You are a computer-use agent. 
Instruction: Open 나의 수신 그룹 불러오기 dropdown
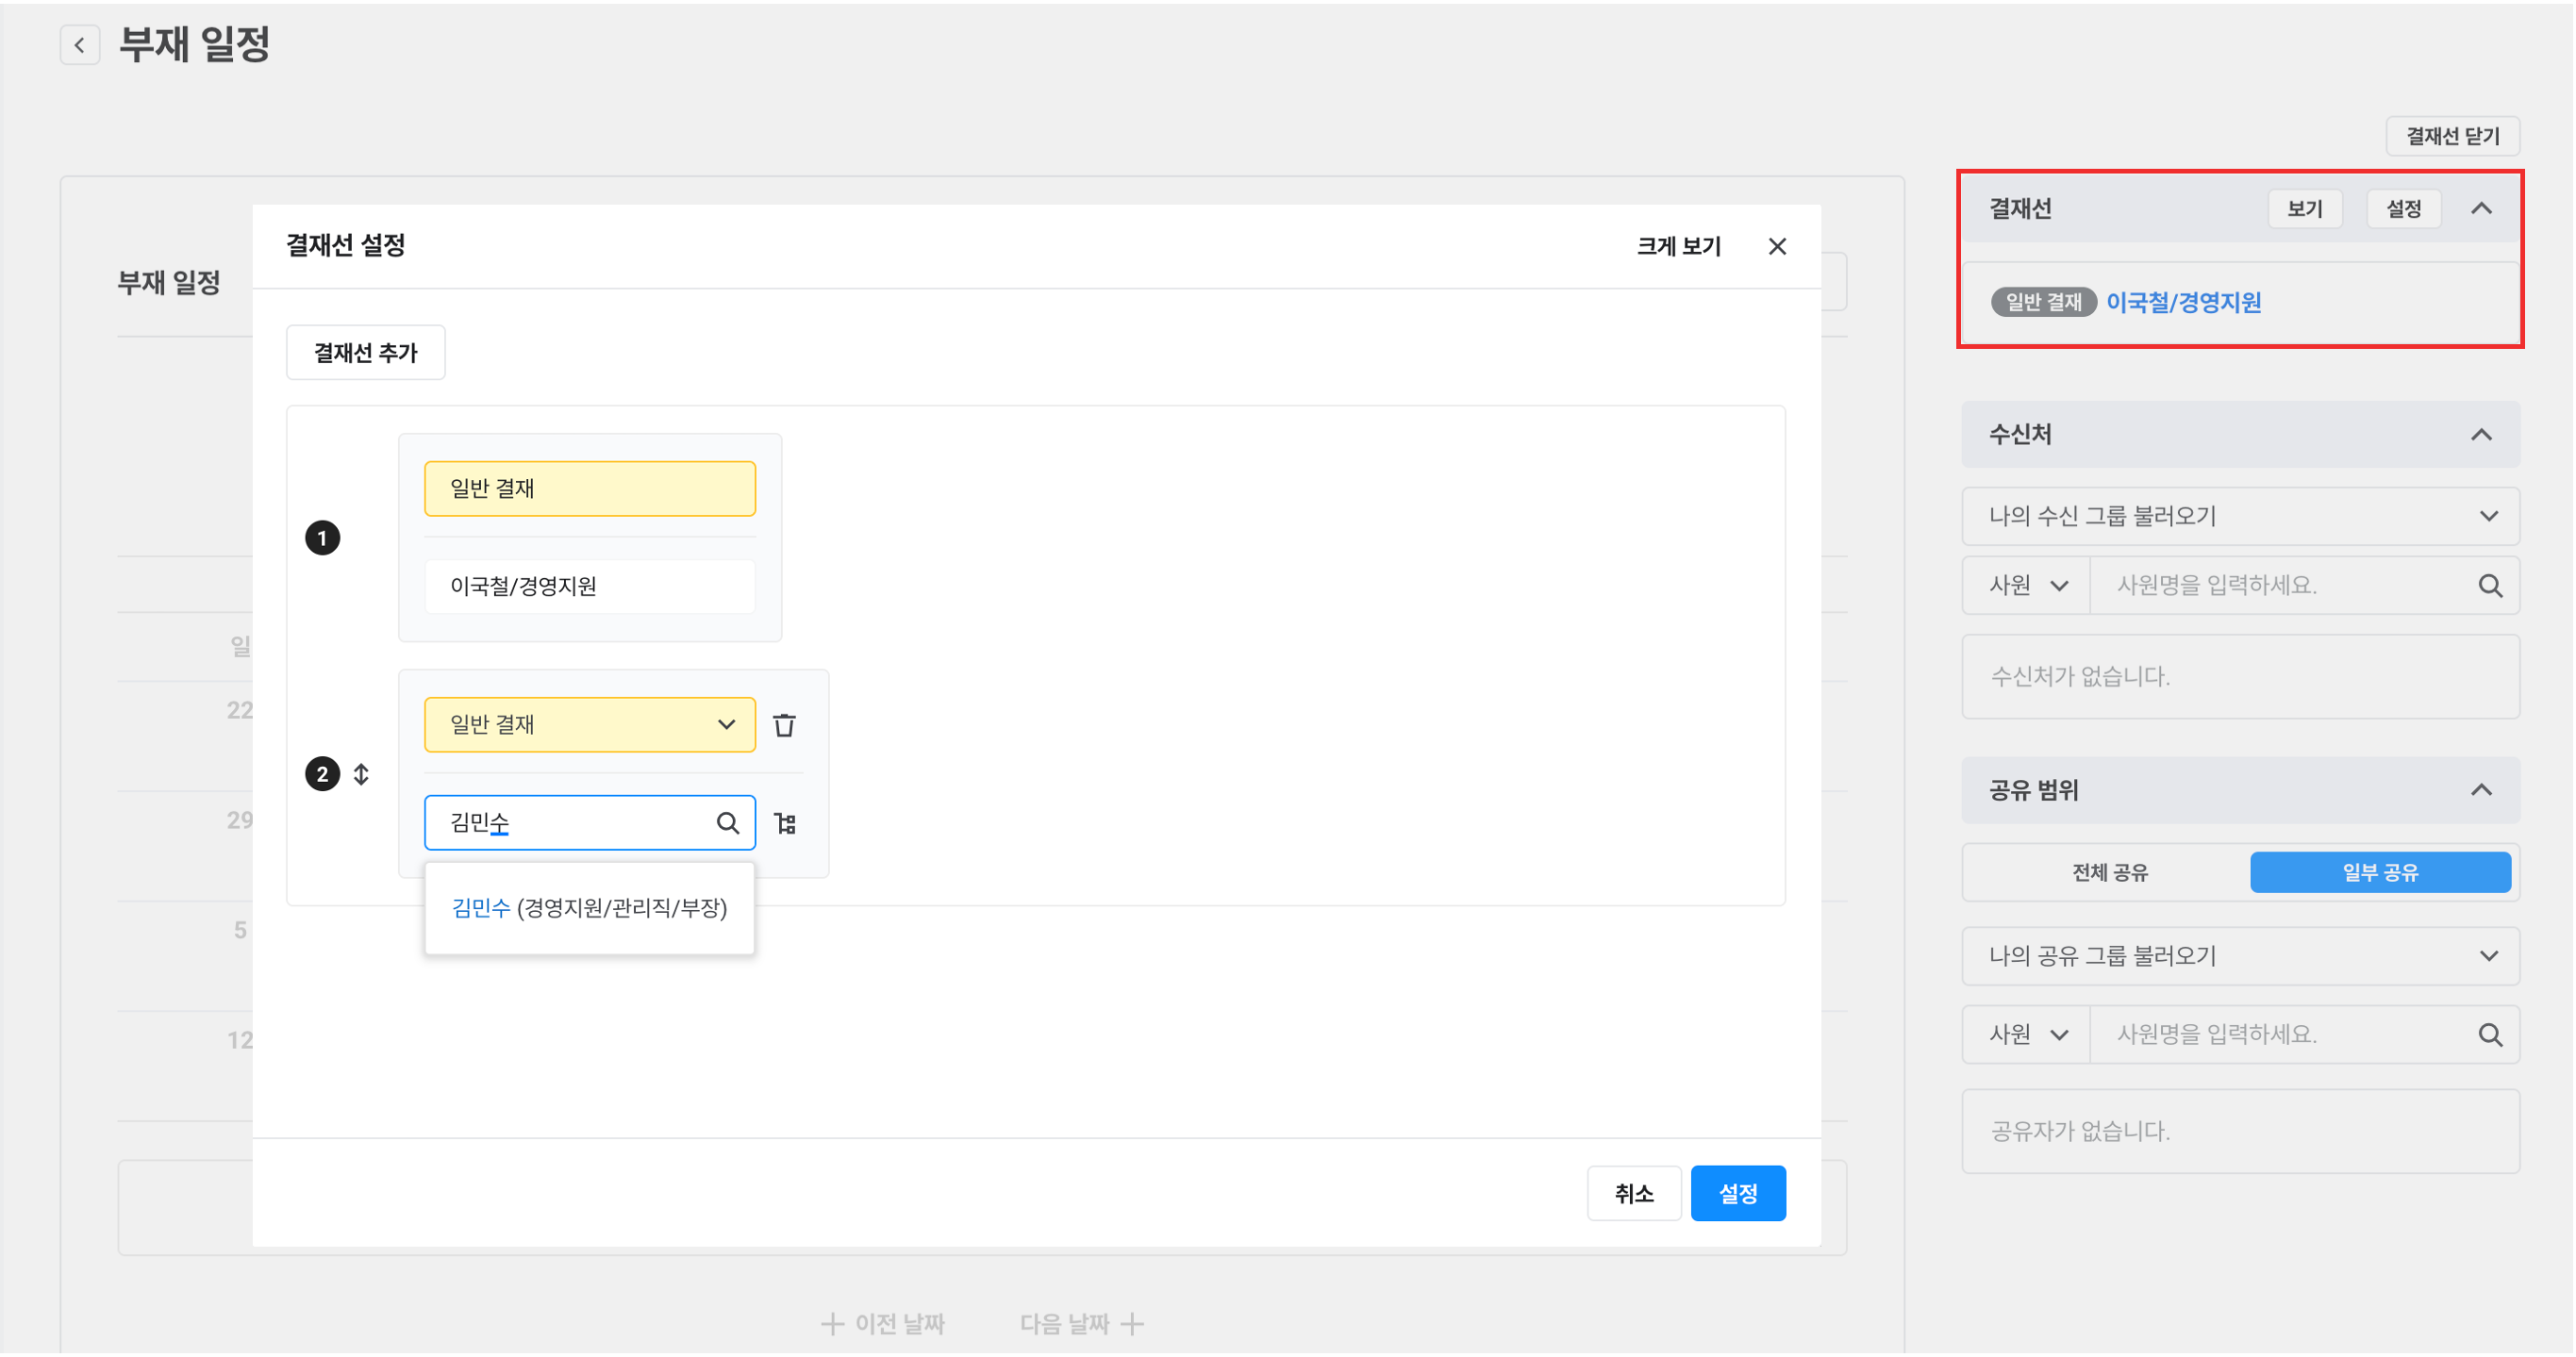pos(2239,516)
